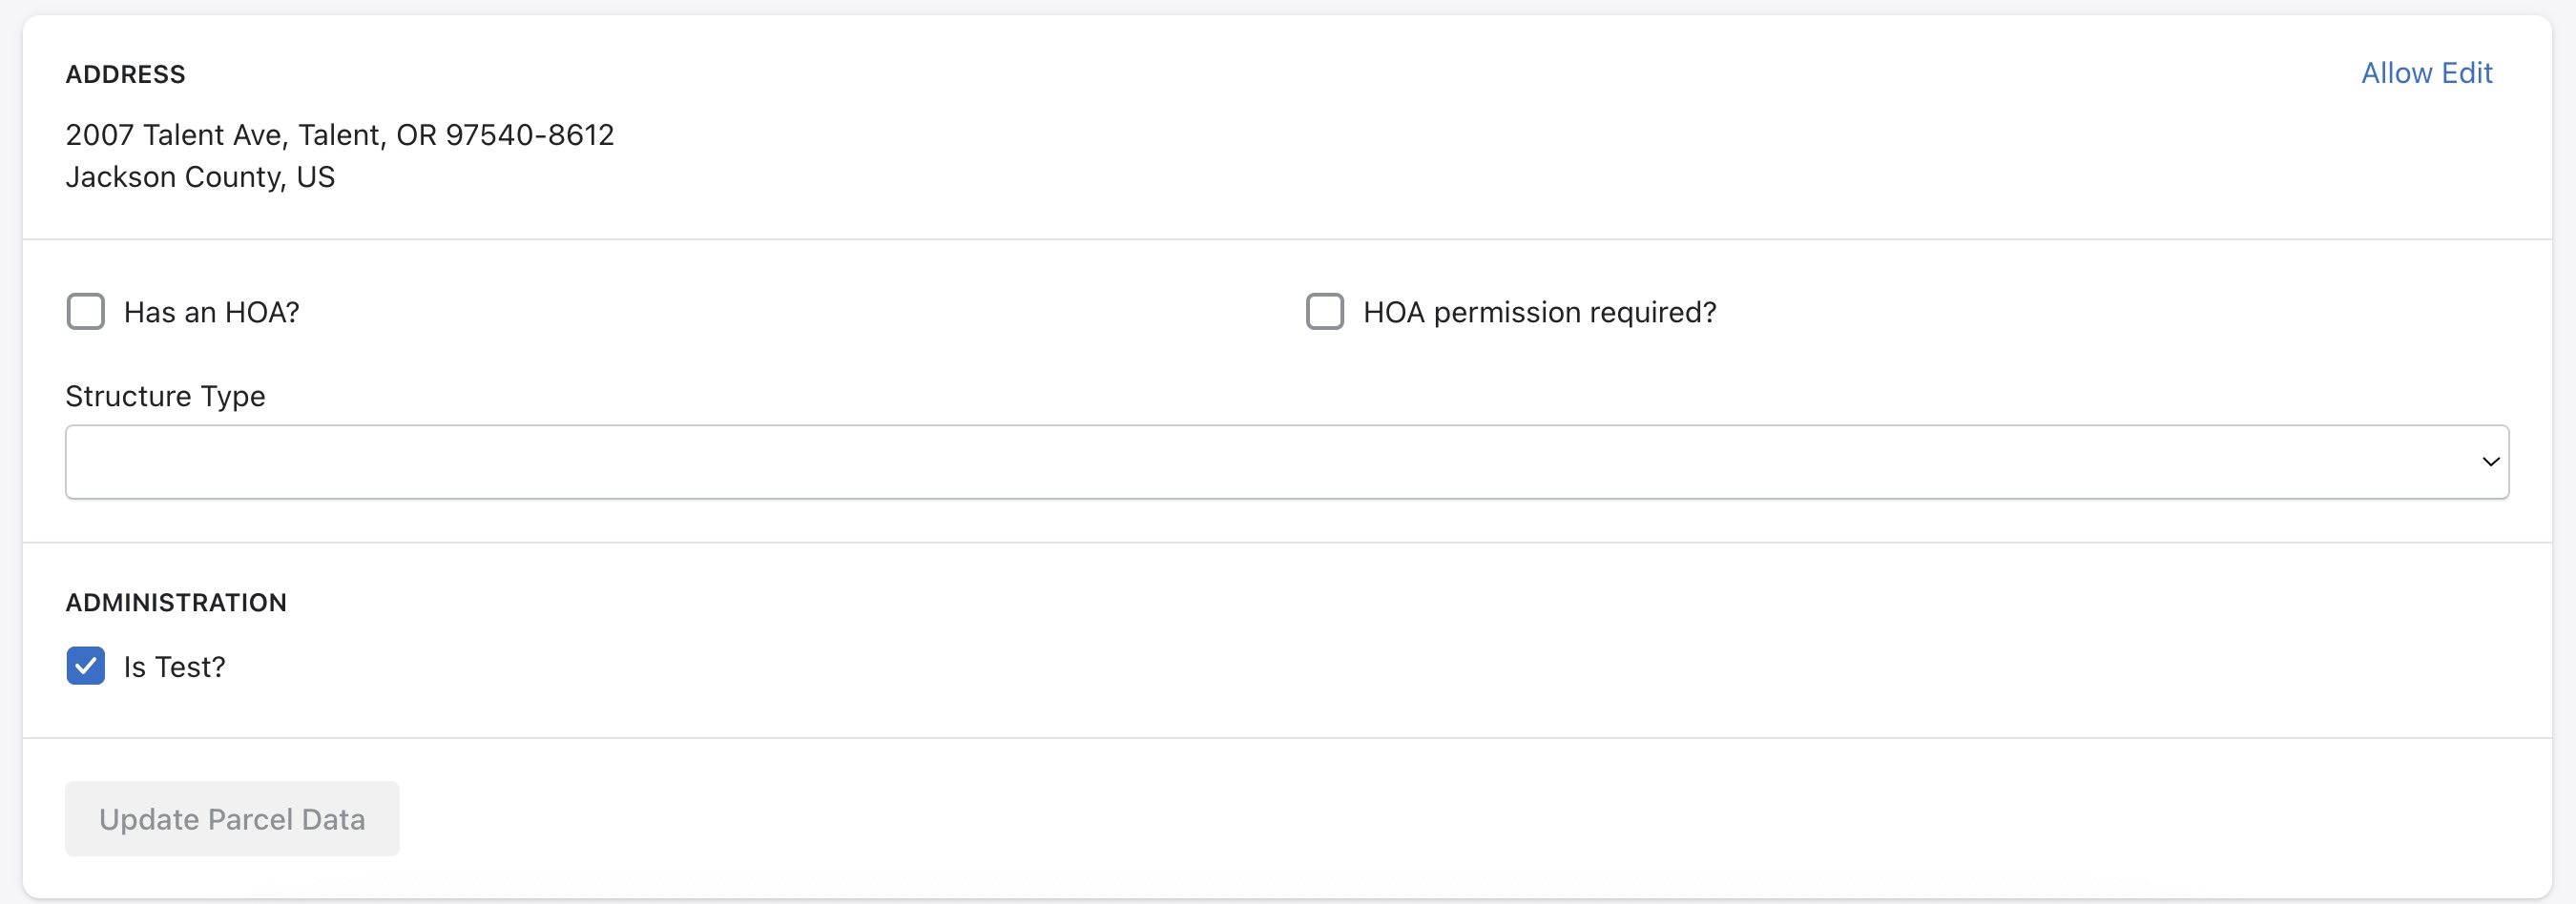Image resolution: width=2576 pixels, height=904 pixels.
Task: Open the Structure Type dropdown field
Action: [1286, 462]
